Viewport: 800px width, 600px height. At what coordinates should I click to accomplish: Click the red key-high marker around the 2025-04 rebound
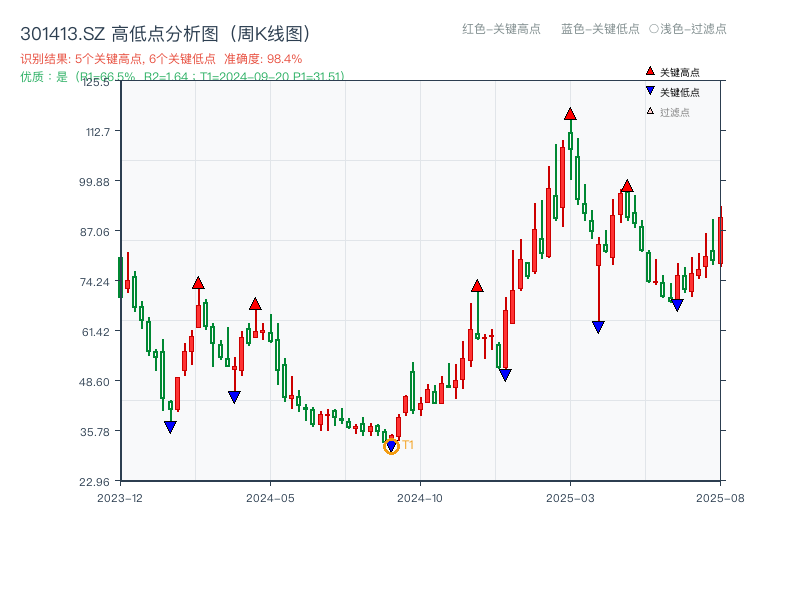628,185
